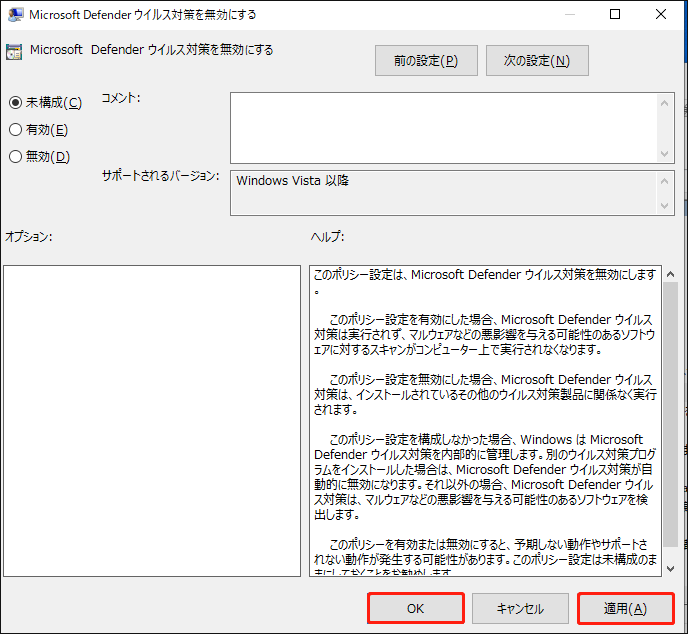Screen dimensions: 688x634
Task: Click the empty options list pane
Action: 152,421
